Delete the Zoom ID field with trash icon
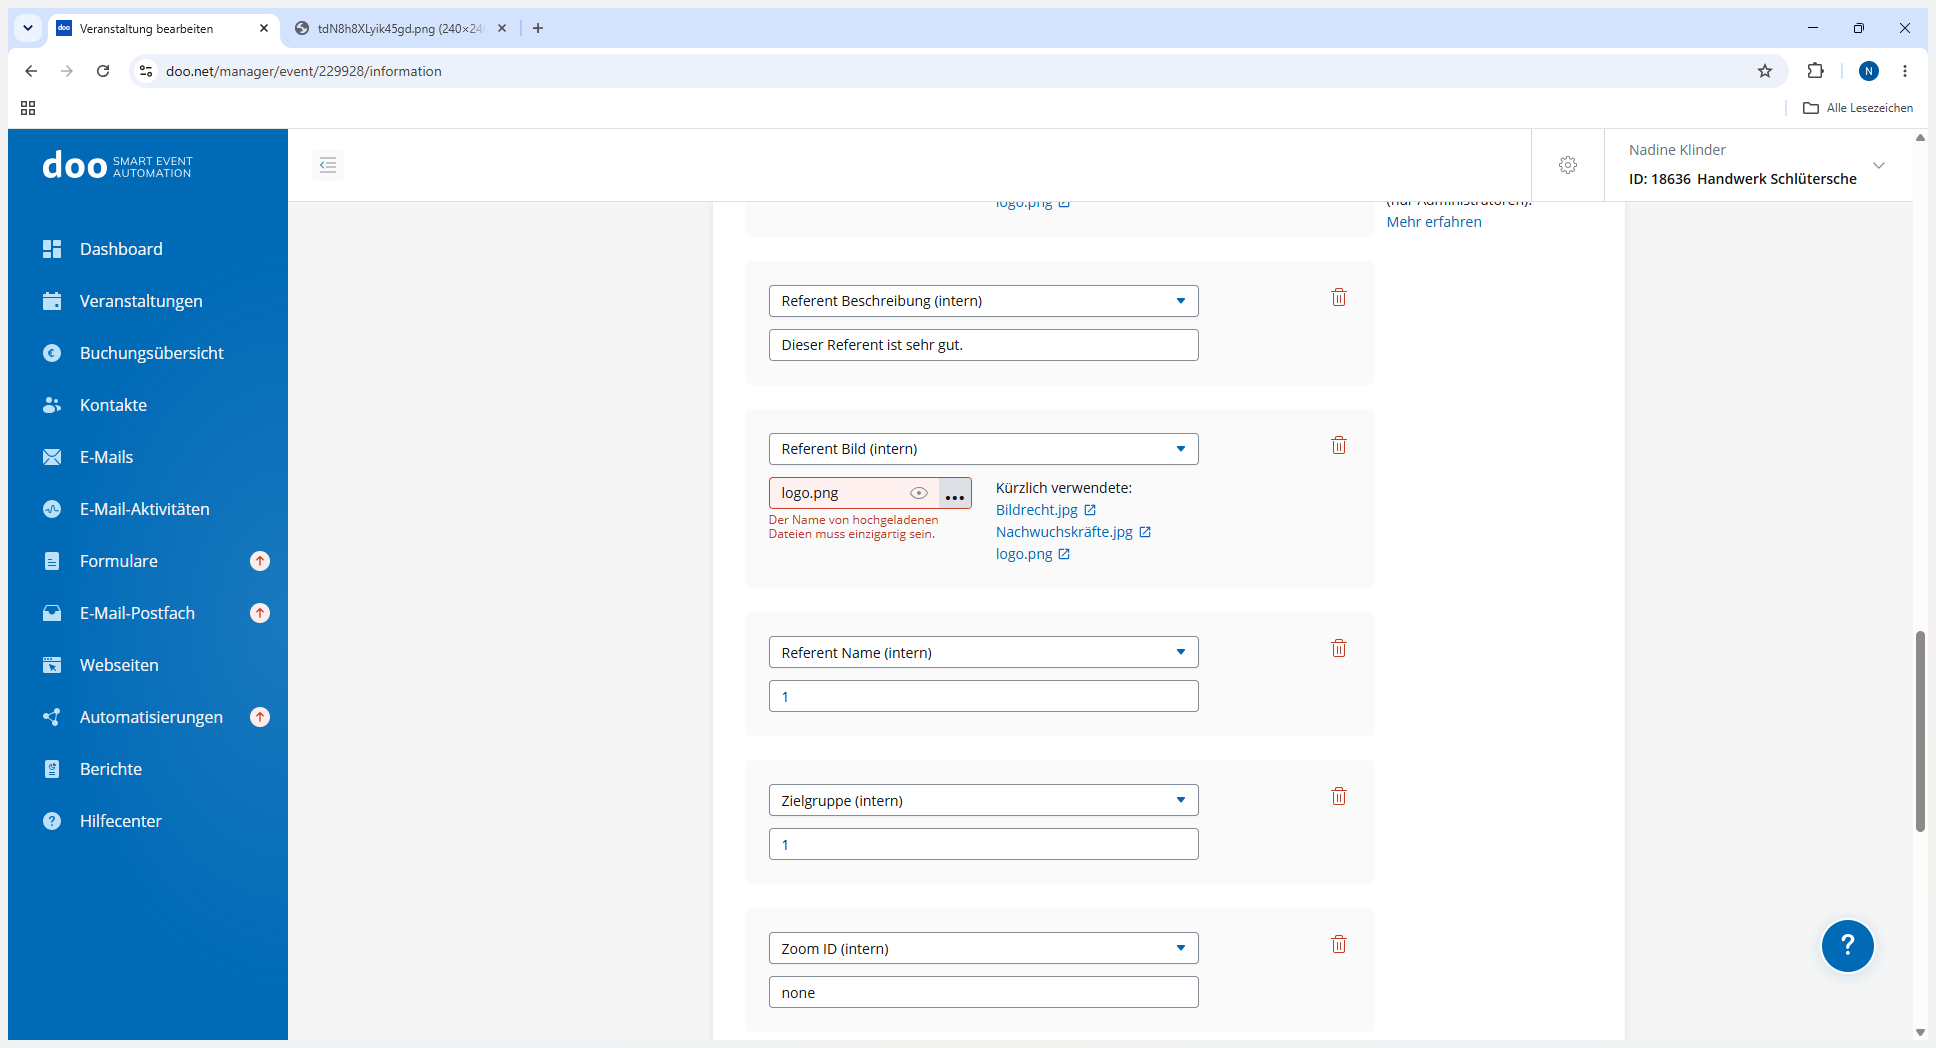The width and height of the screenshot is (1936, 1048). click(x=1339, y=944)
